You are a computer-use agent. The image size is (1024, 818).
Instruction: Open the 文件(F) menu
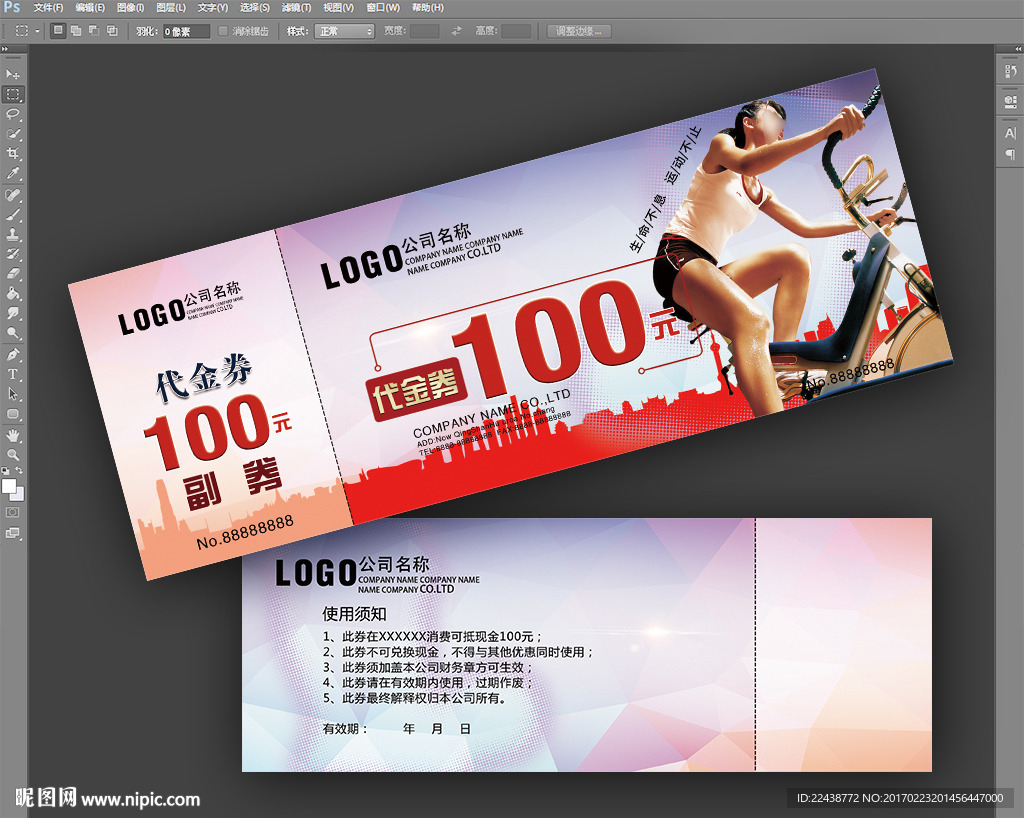coord(48,8)
